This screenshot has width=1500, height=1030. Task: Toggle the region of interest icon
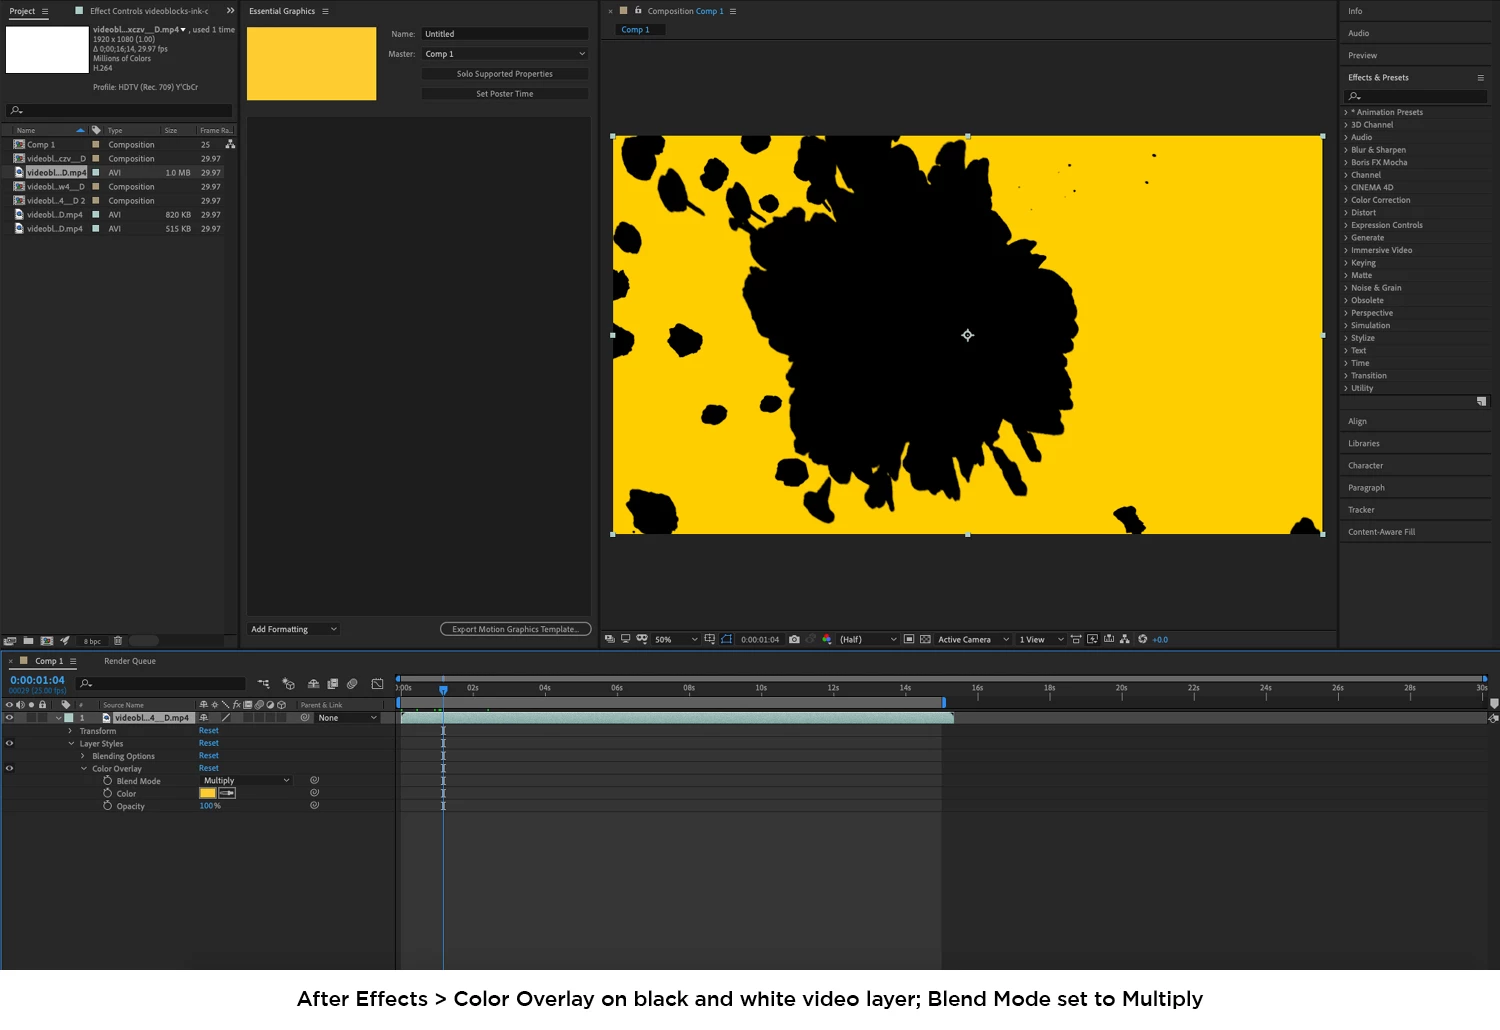[909, 639]
